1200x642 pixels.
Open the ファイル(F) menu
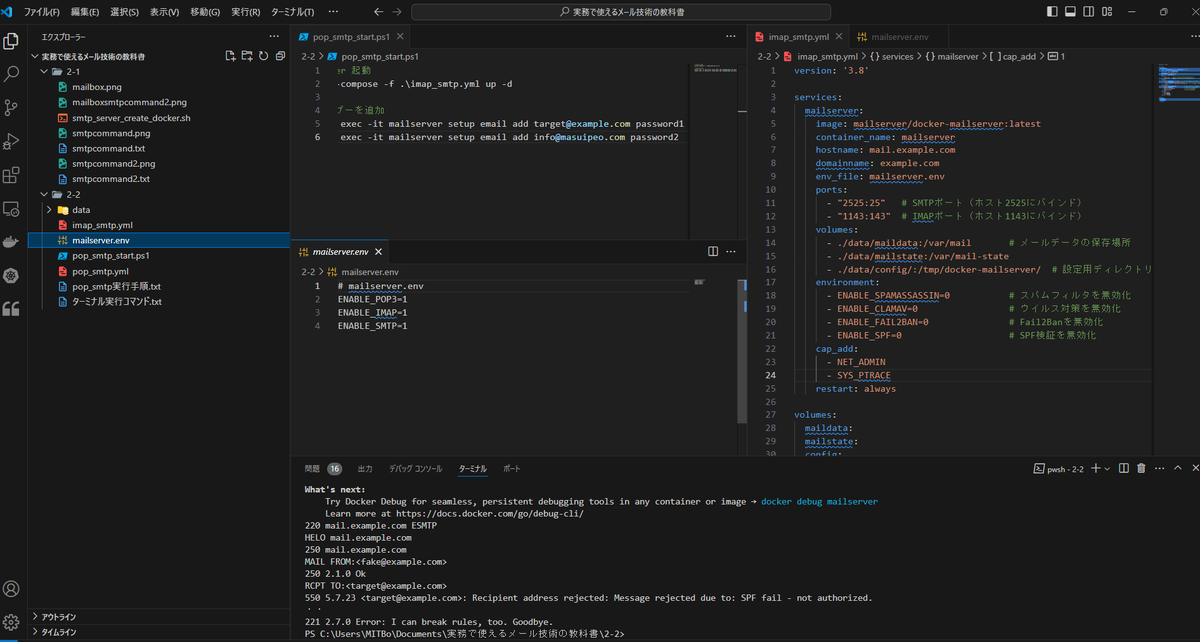(x=41, y=12)
